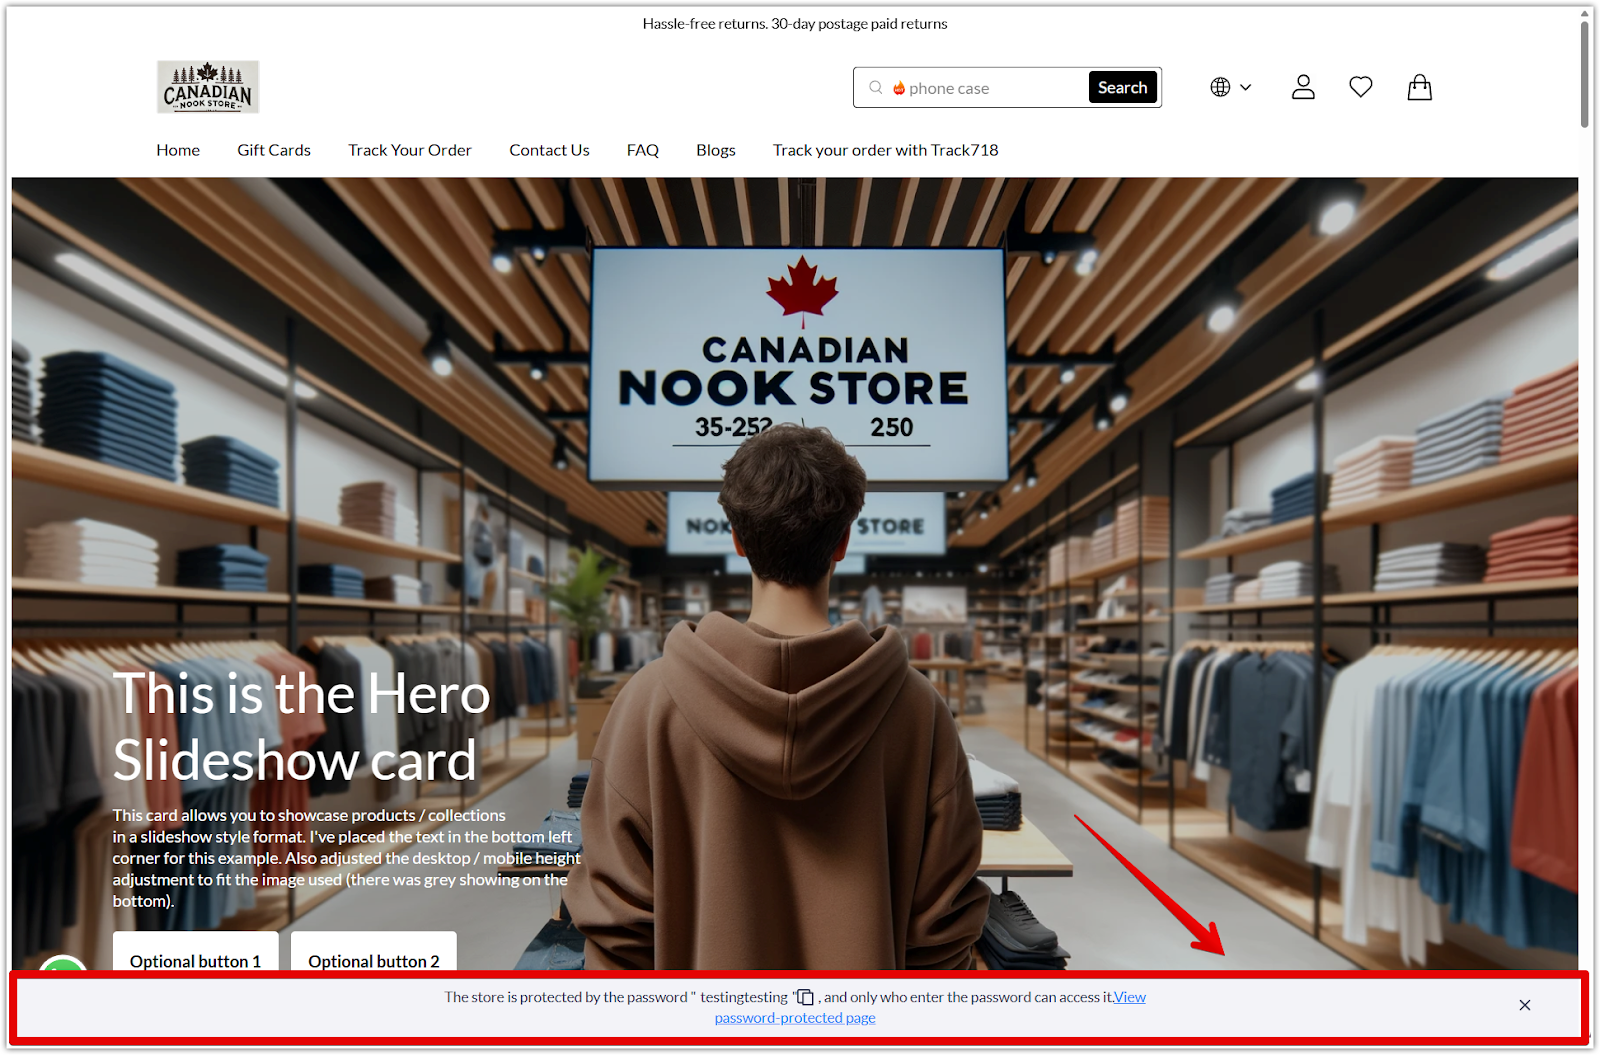Open the Contact Us page
The height and width of the screenshot is (1055, 1600).
(x=549, y=150)
